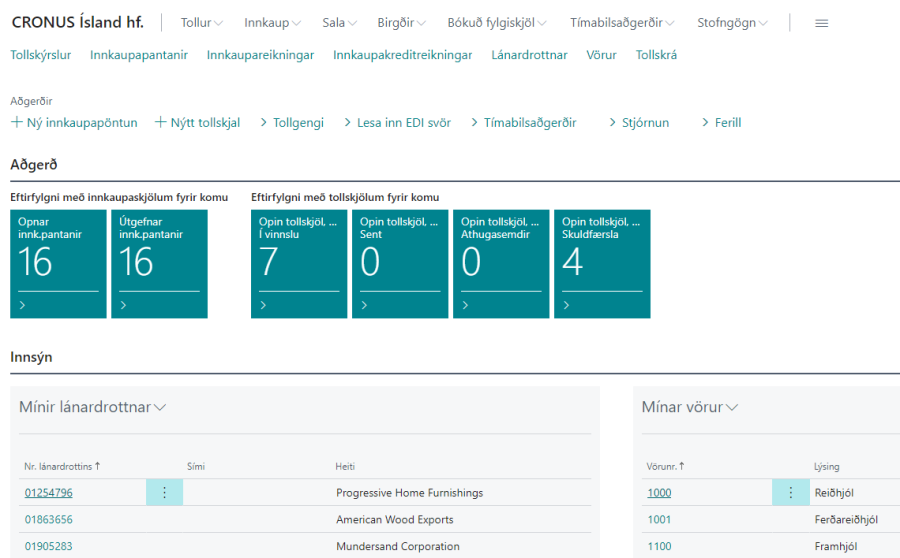Open the three-dot menu for lánardrottinn 01254796

[164, 492]
